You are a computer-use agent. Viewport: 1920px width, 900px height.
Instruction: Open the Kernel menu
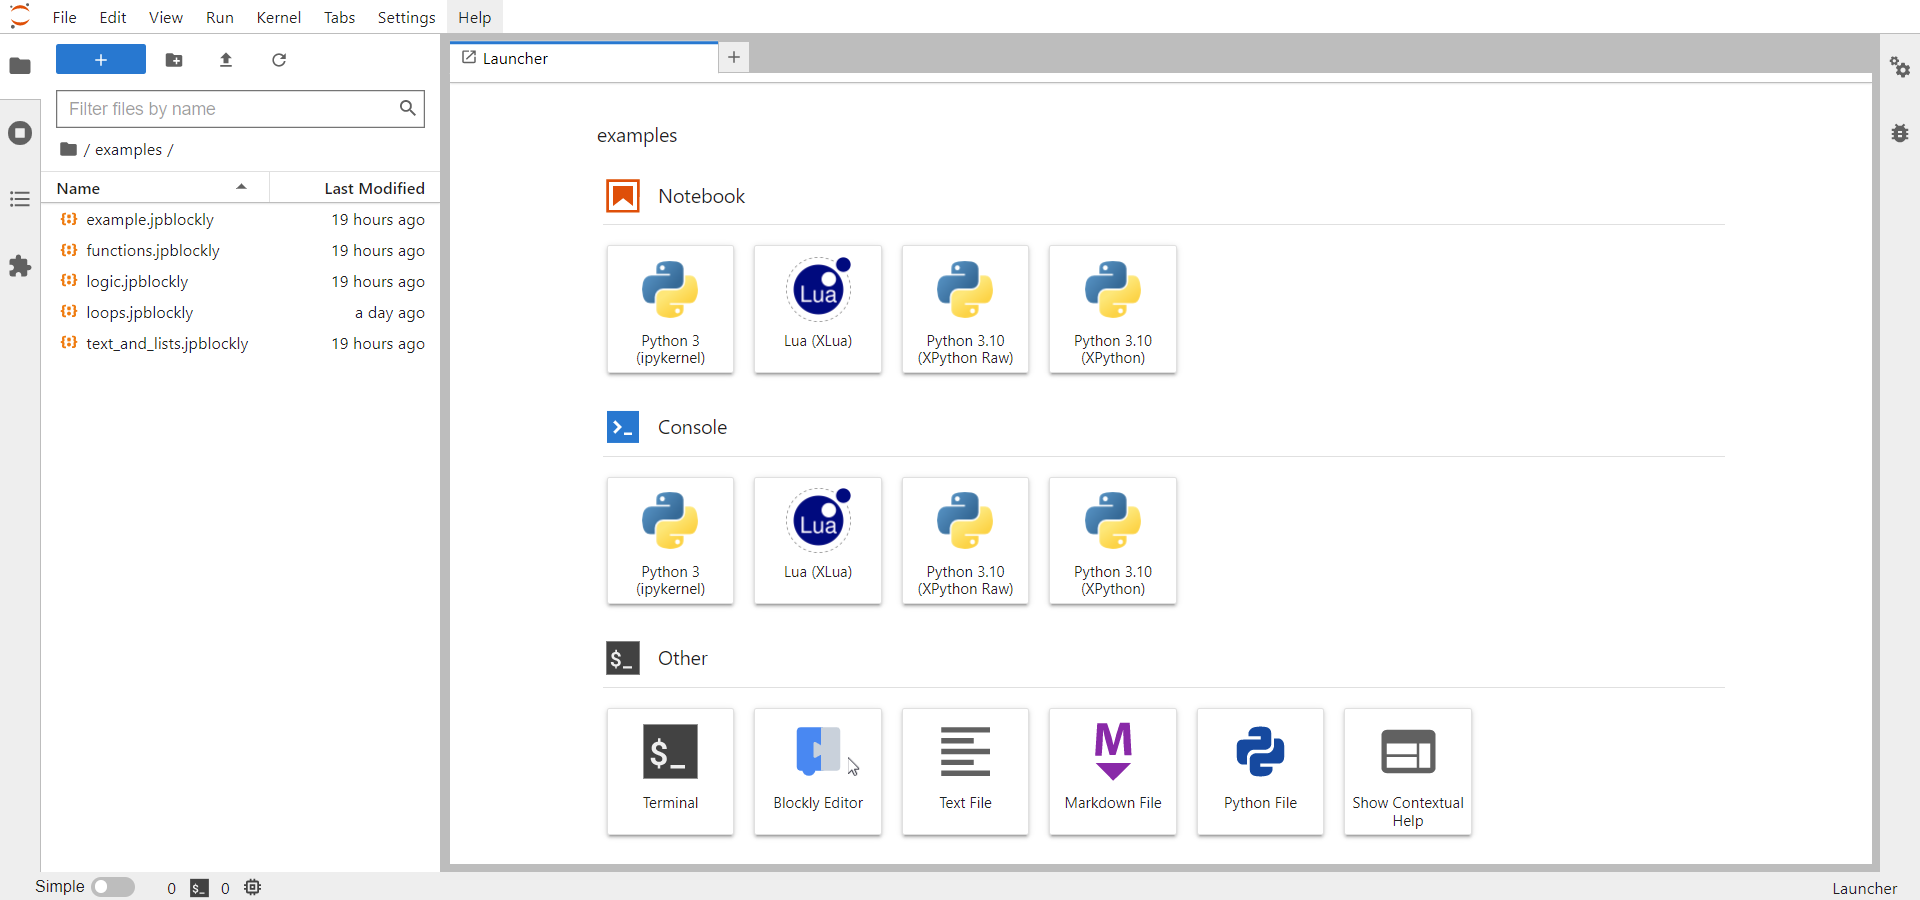tap(279, 17)
